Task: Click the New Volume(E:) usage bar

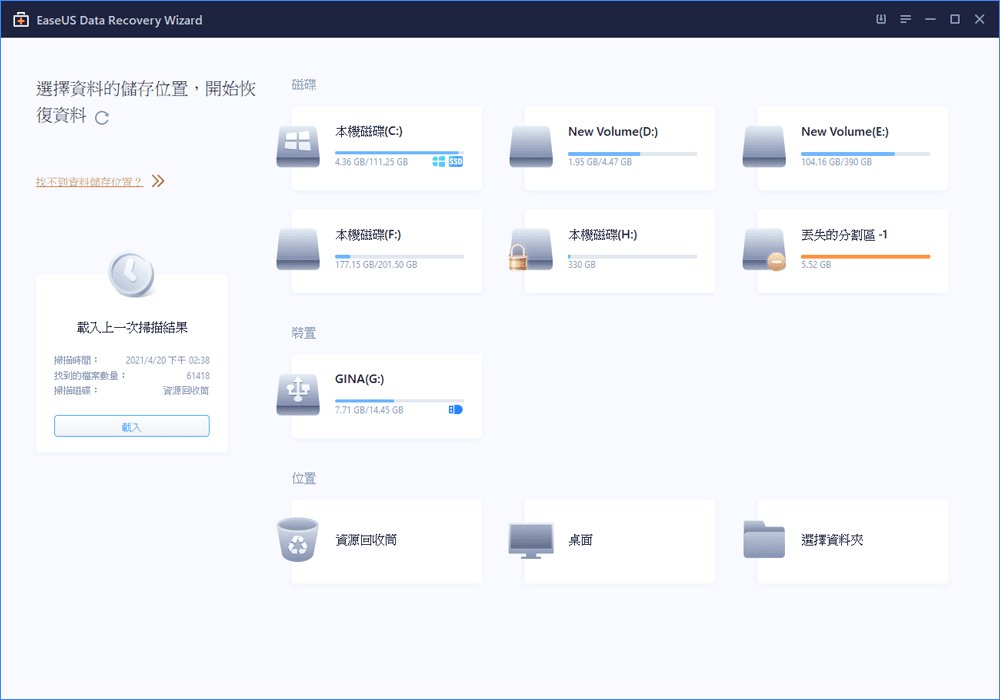Action: (865, 154)
